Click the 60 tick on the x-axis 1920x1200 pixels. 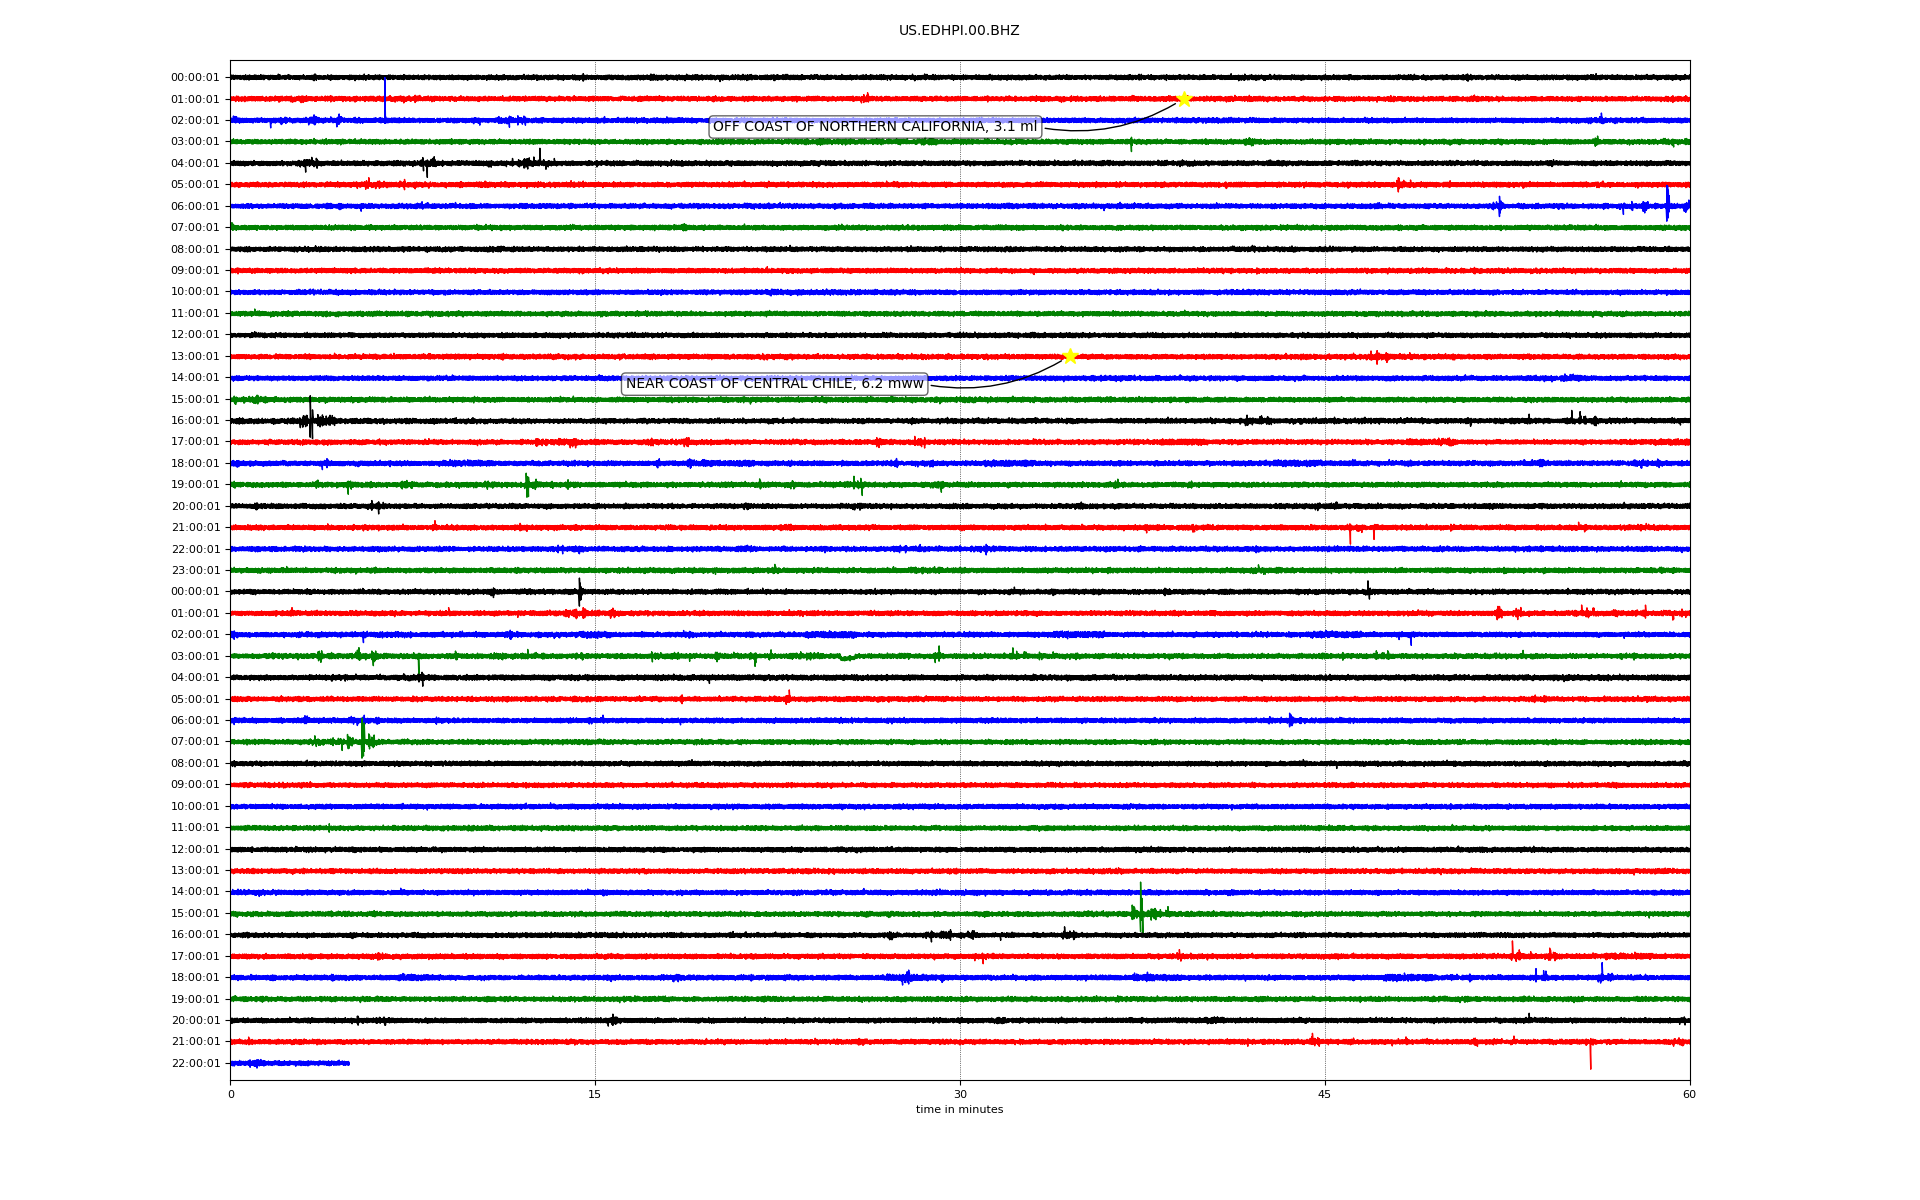pos(1689,1094)
